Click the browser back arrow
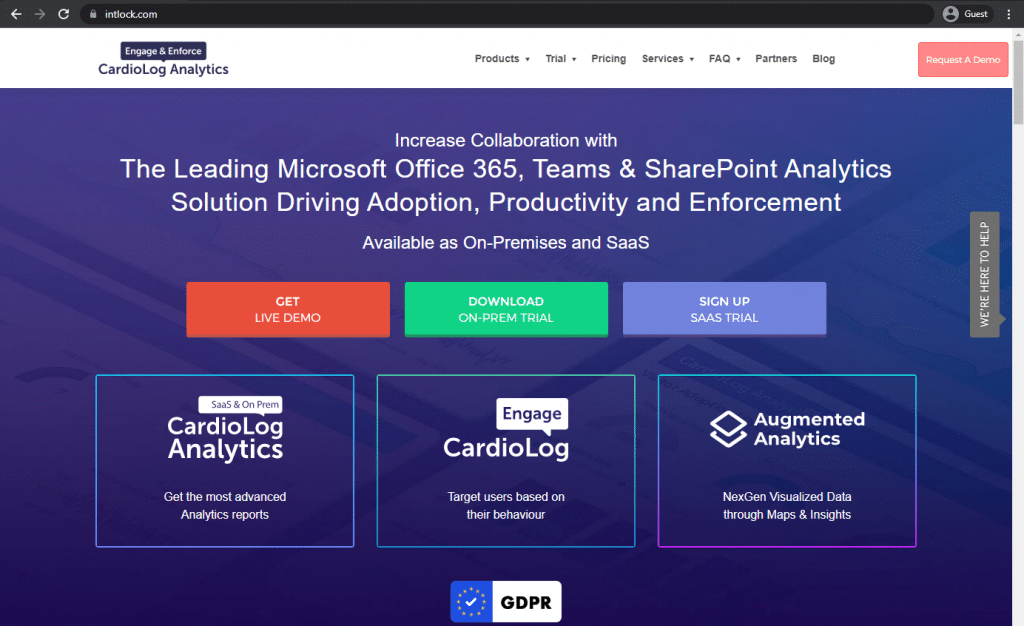The image size is (1024, 626). tap(14, 14)
